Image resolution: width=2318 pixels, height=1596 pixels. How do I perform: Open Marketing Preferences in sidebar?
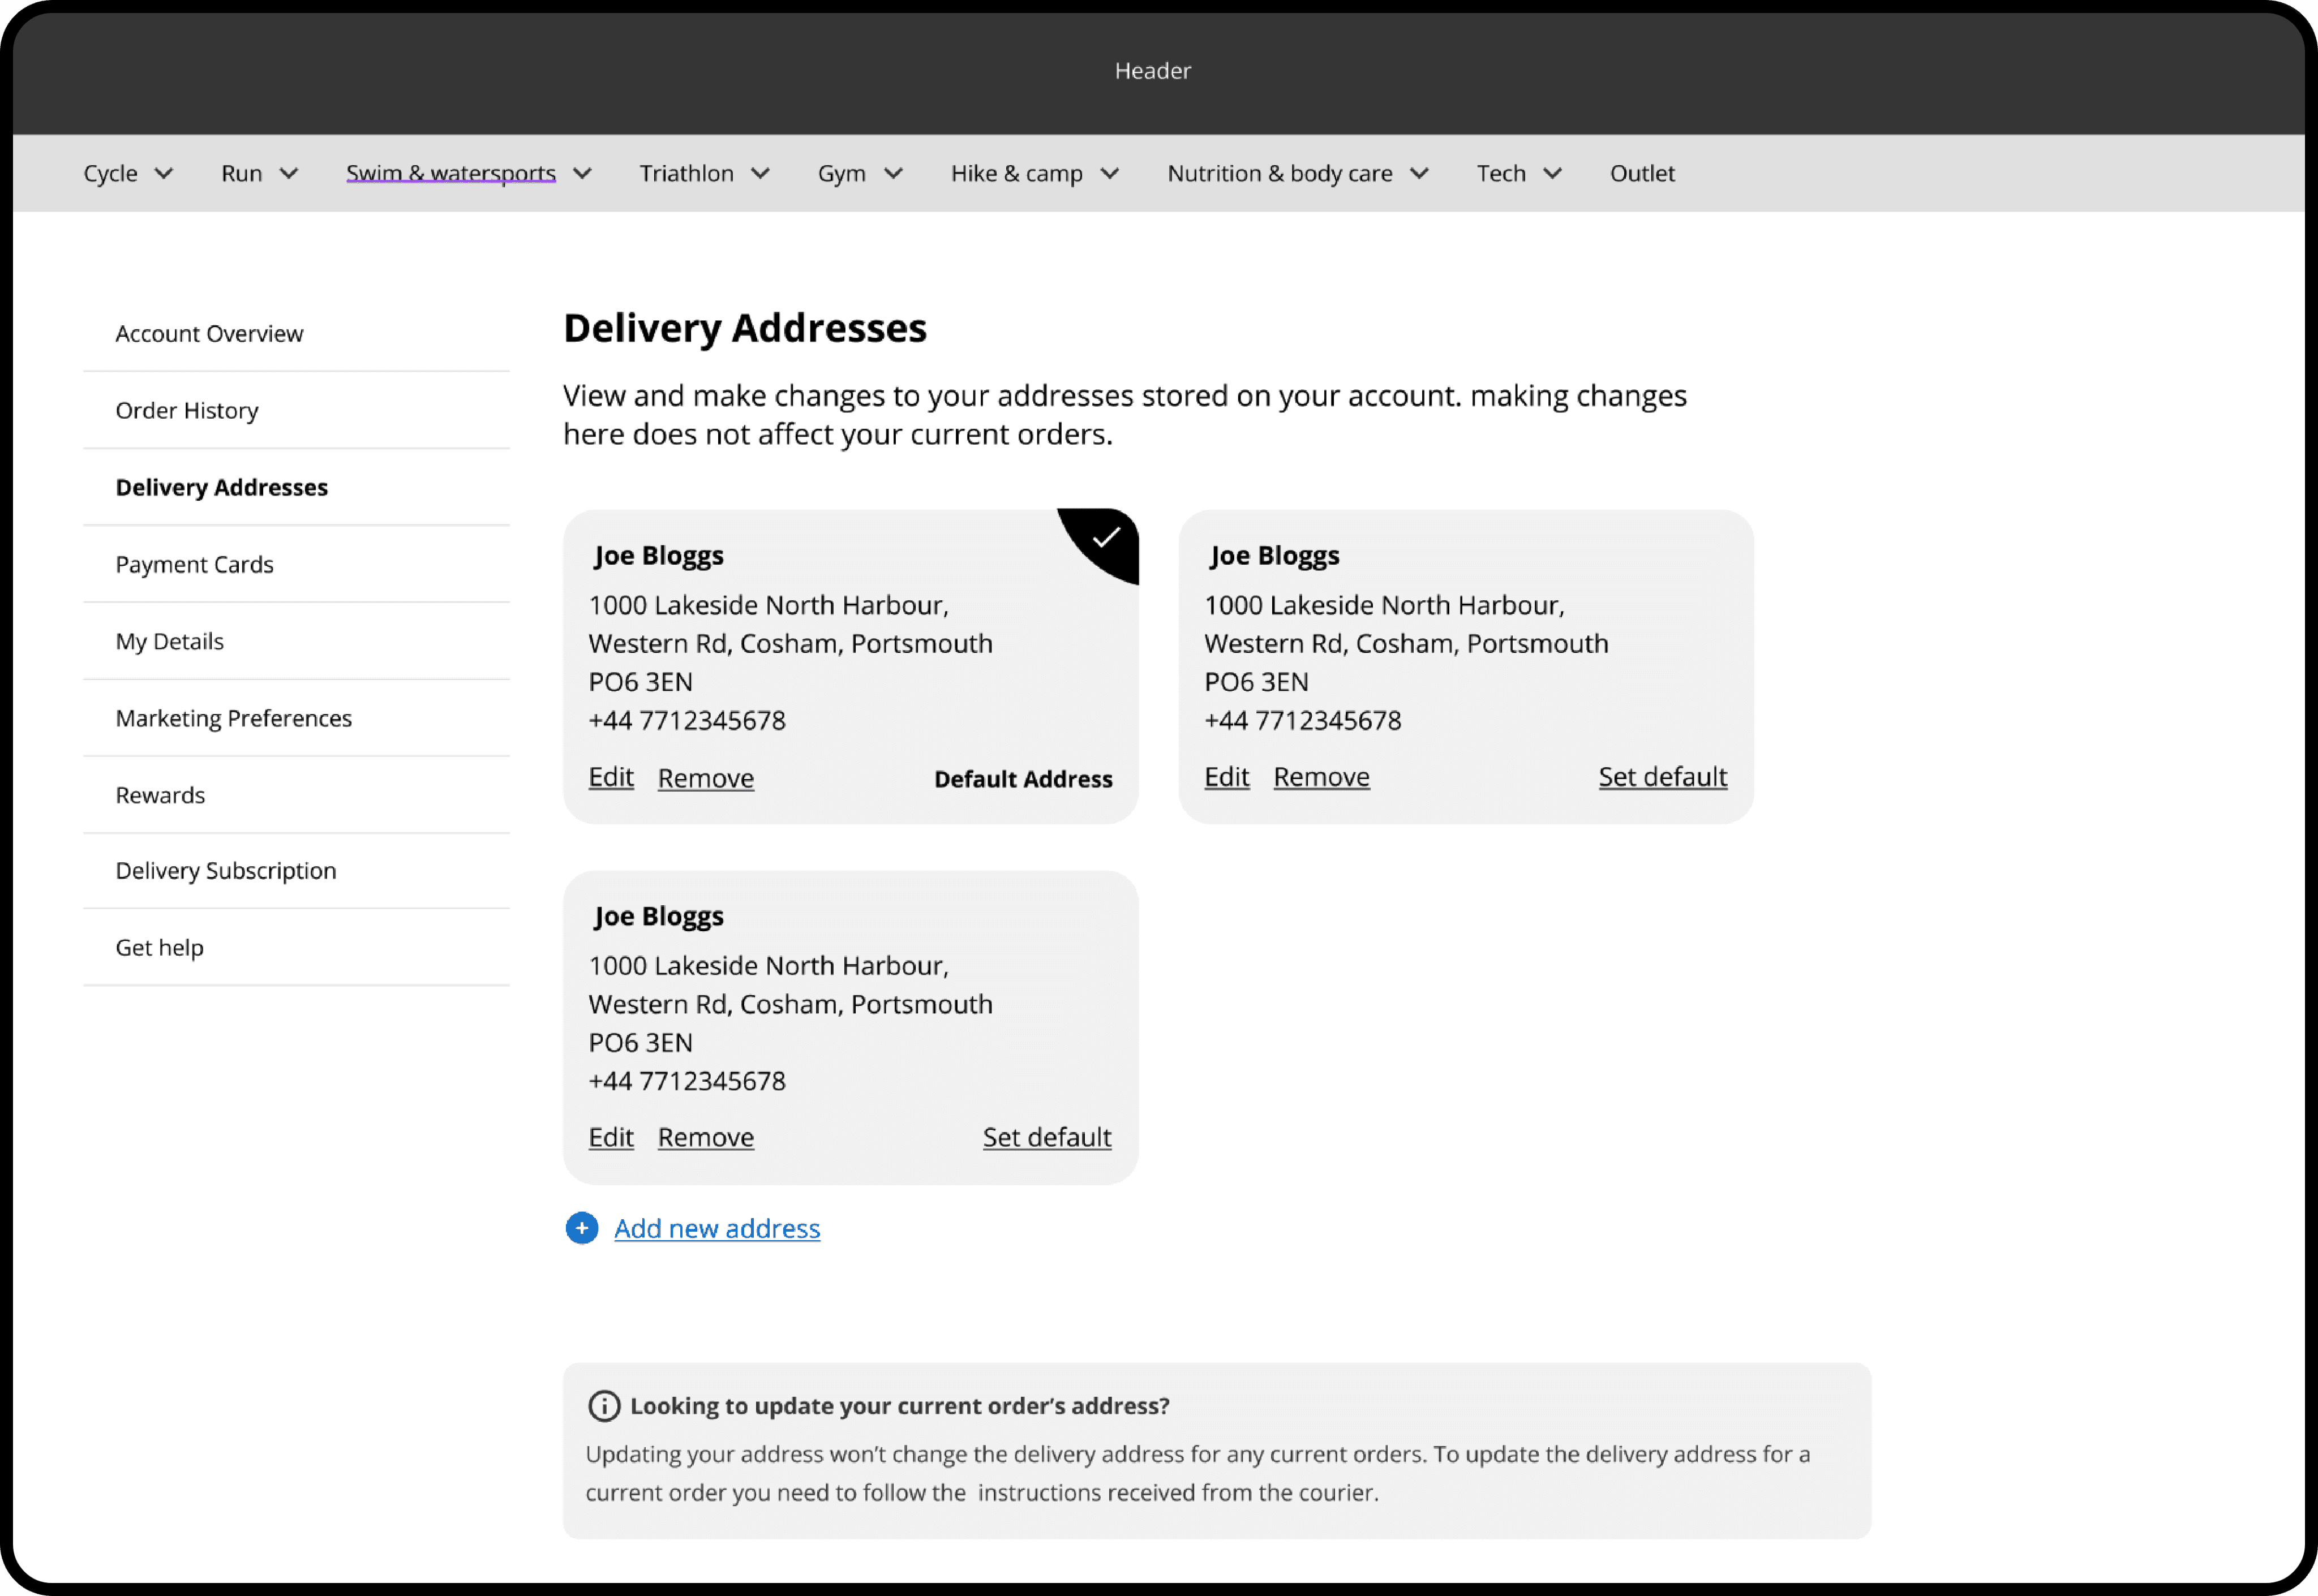pos(234,719)
